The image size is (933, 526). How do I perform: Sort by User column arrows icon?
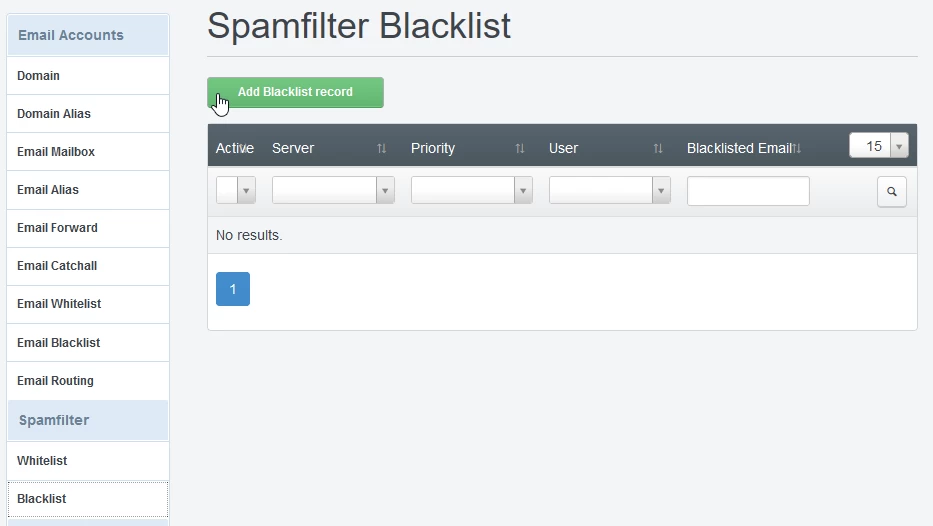(658, 148)
